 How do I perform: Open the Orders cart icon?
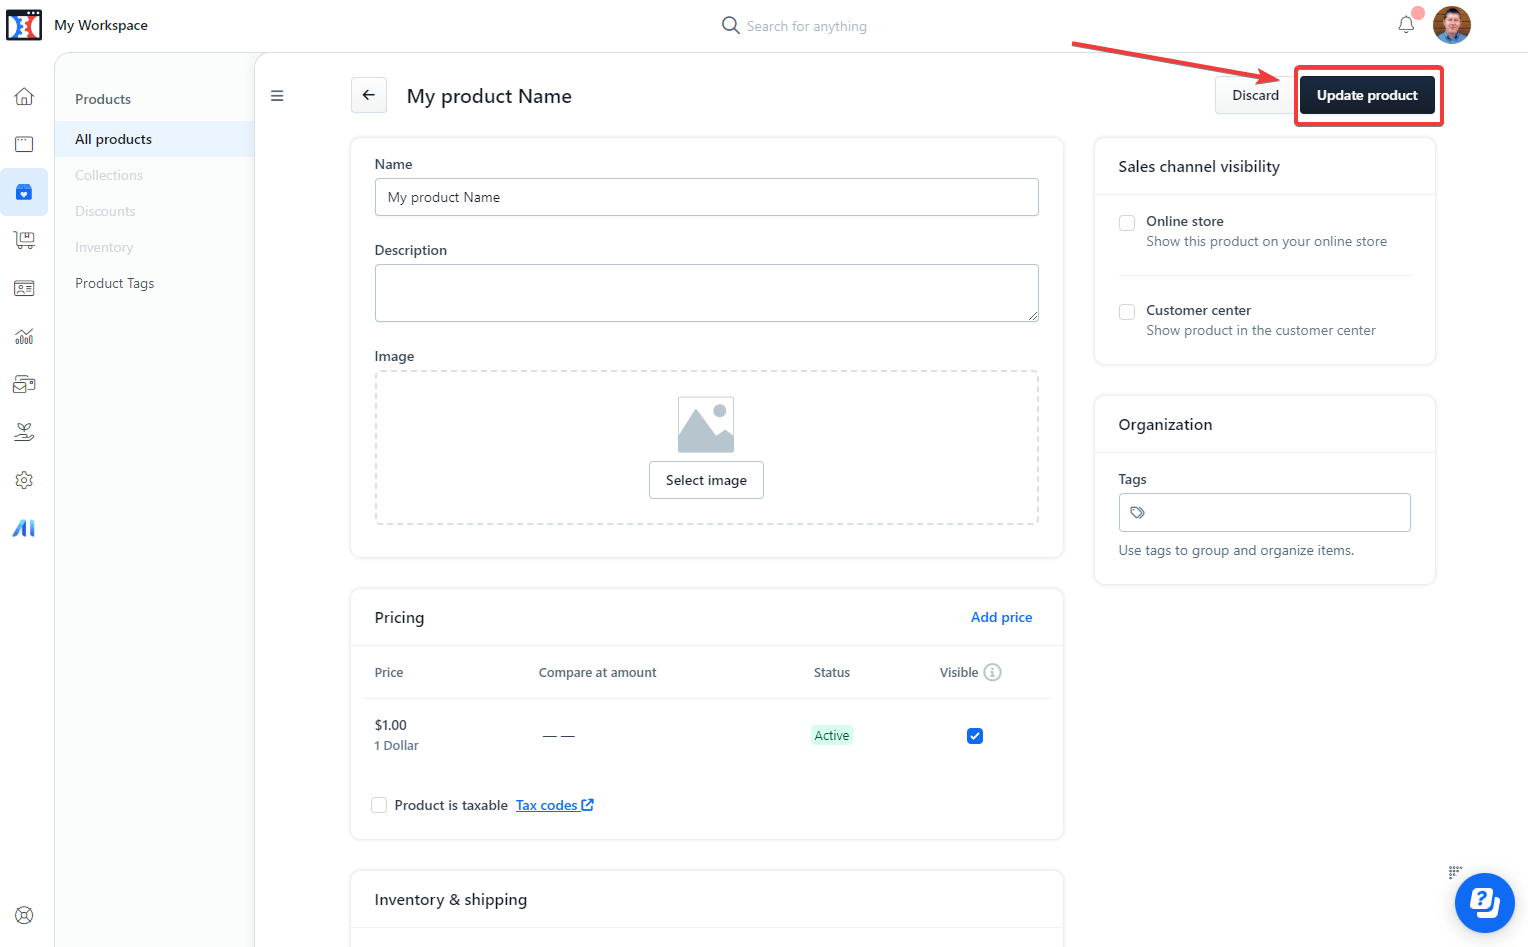(24, 240)
